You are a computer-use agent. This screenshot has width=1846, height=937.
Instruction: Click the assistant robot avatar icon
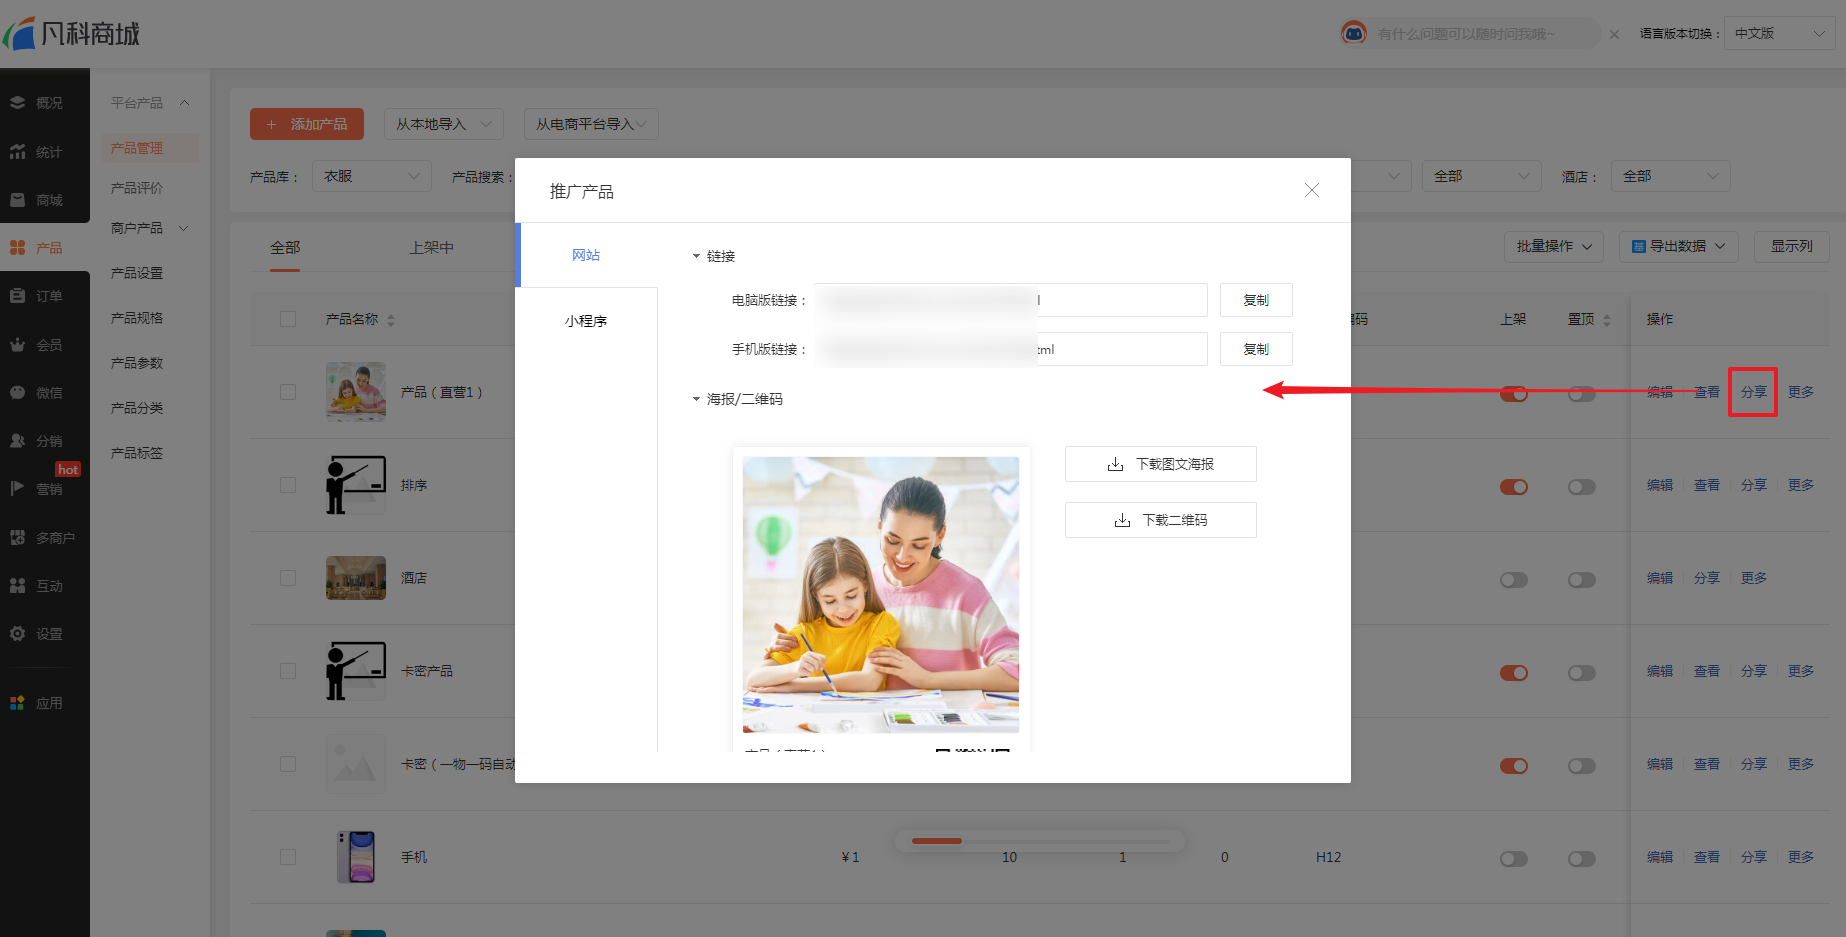(1353, 33)
